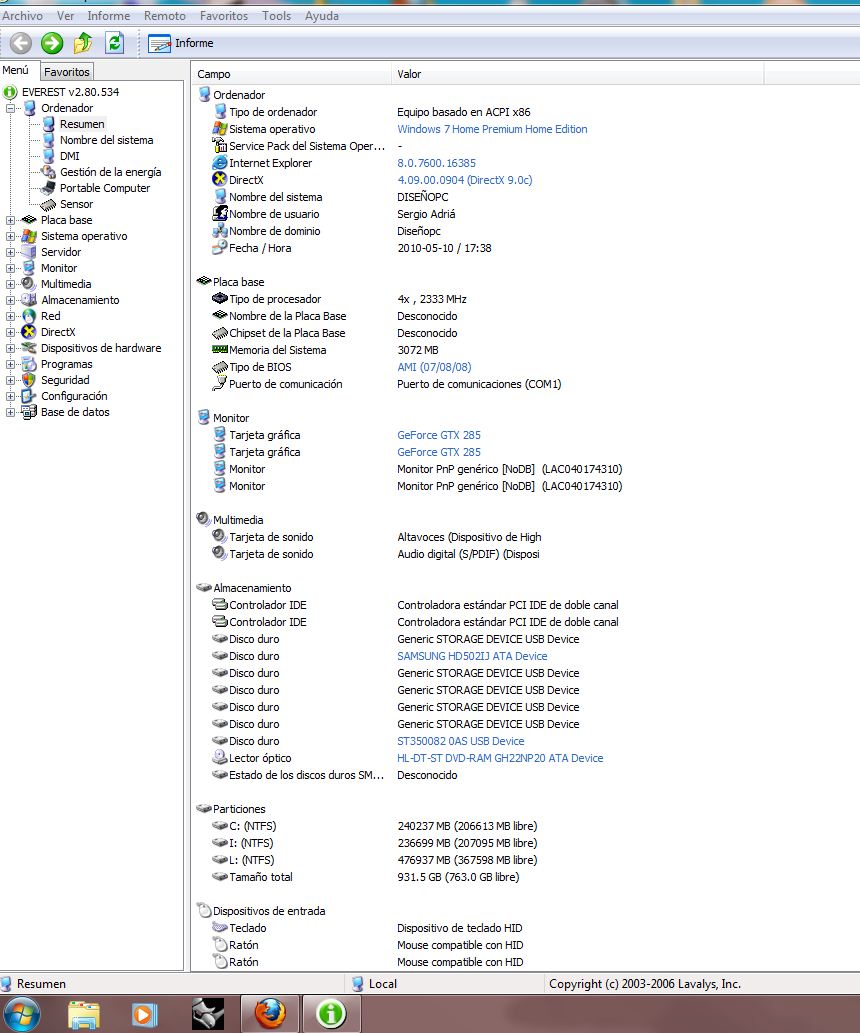The width and height of the screenshot is (860, 1033).
Task: Open ST350082 0AS USB Device link
Action: (461, 741)
